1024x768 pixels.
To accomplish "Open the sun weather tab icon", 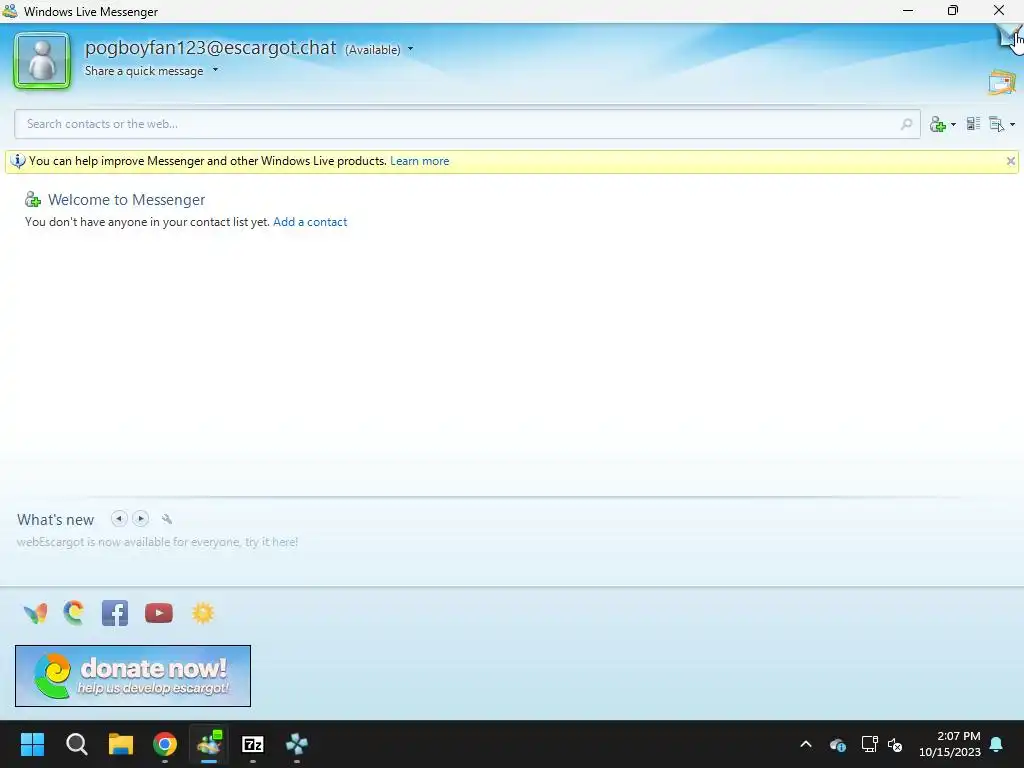I will point(203,613).
